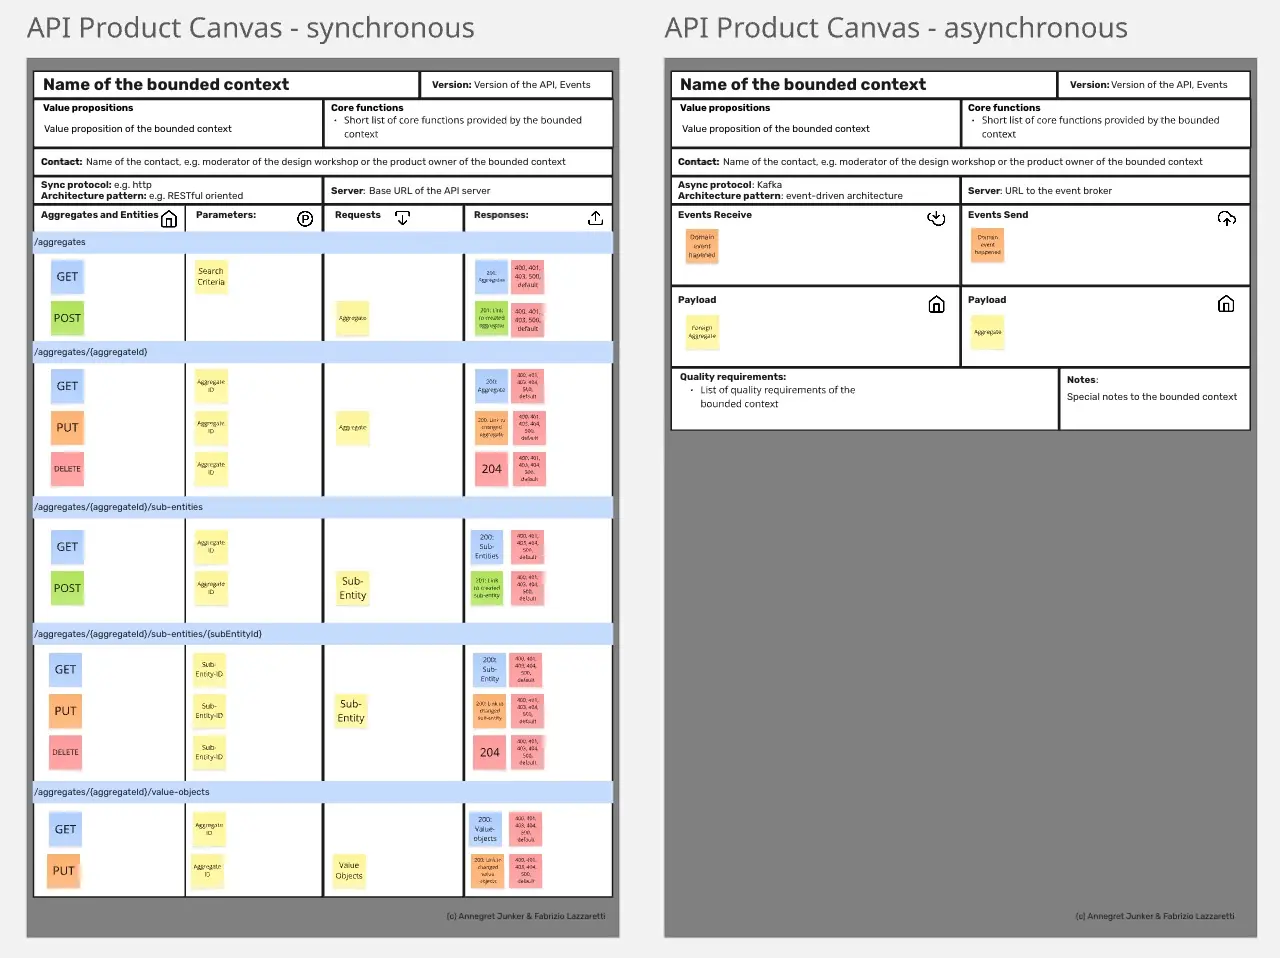Click the /aggregates/{aggregateId}/value-objects blue header row

[322, 792]
